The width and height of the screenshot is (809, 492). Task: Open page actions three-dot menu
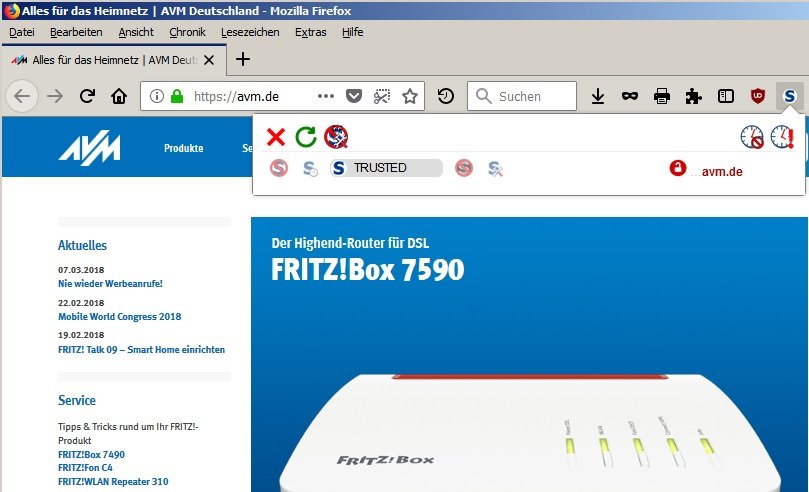coord(326,96)
